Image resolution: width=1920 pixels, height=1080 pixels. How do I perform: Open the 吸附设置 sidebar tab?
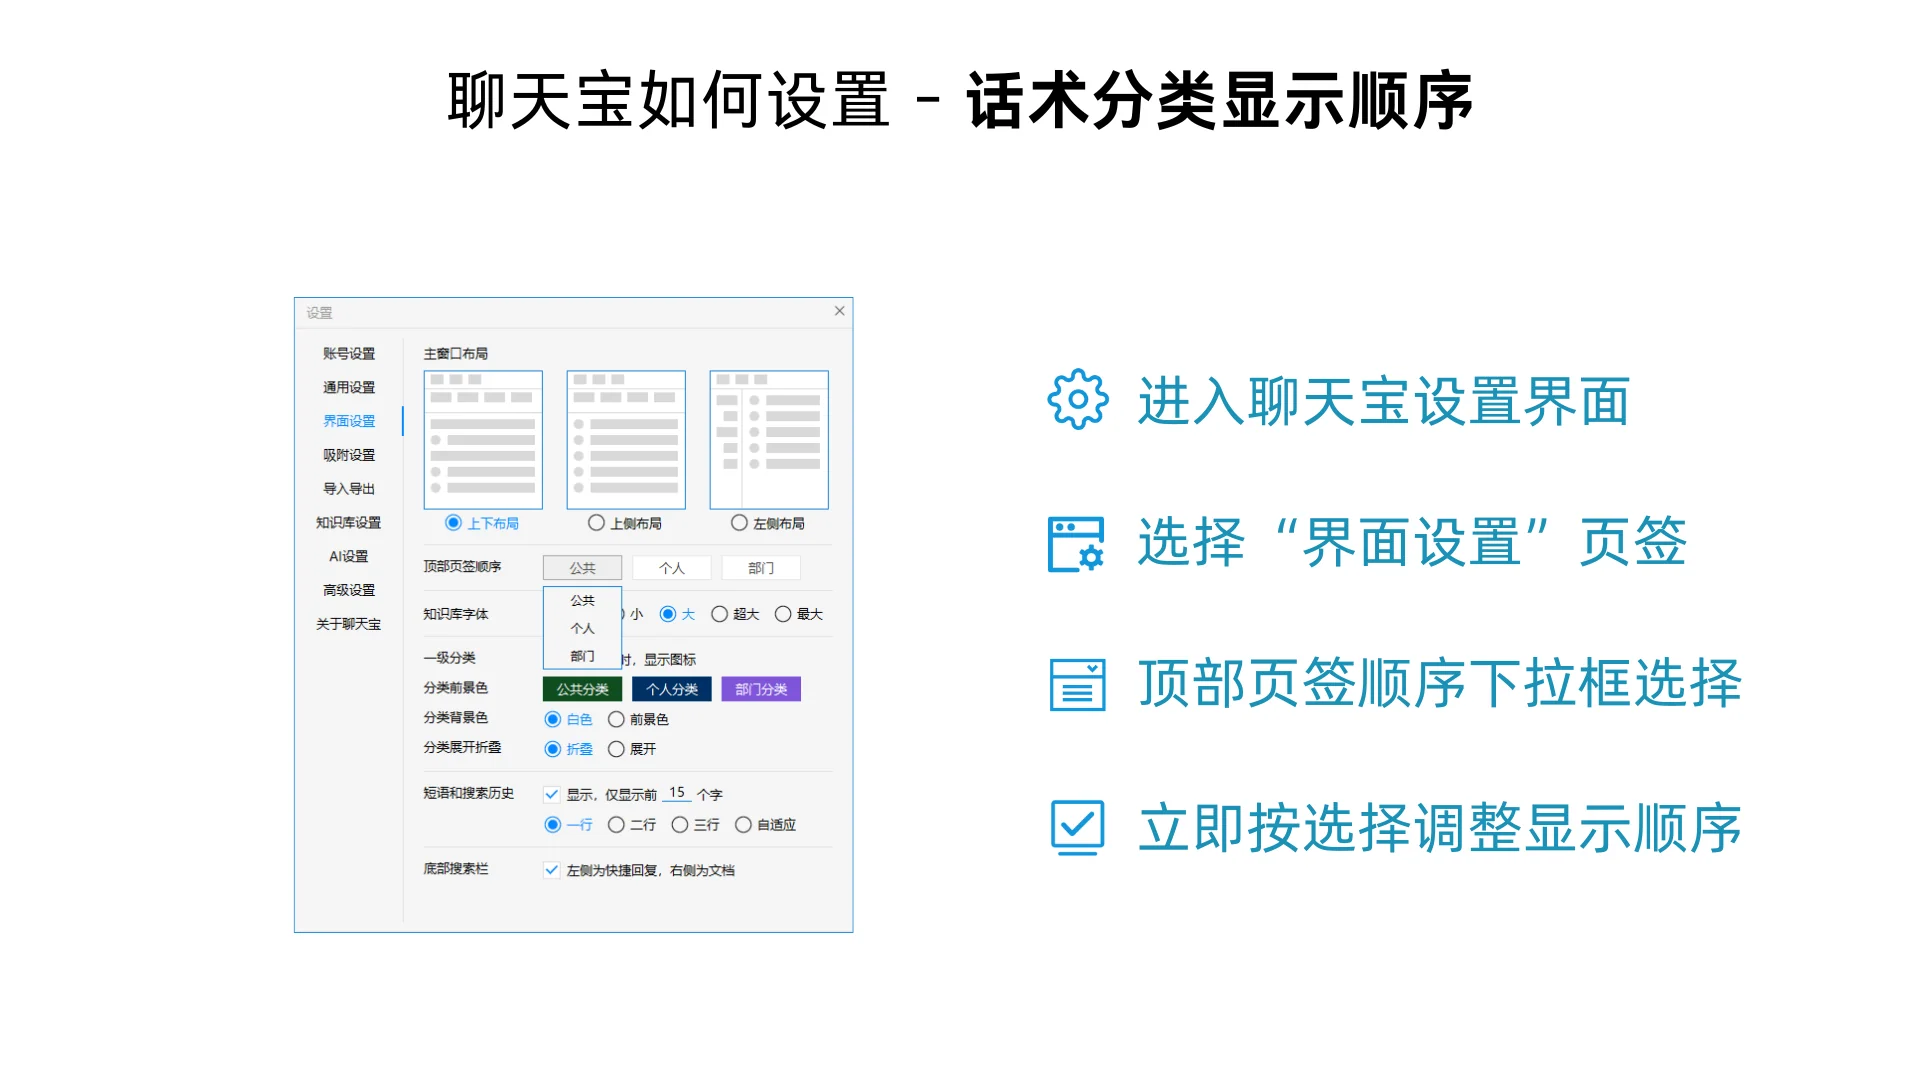(349, 455)
